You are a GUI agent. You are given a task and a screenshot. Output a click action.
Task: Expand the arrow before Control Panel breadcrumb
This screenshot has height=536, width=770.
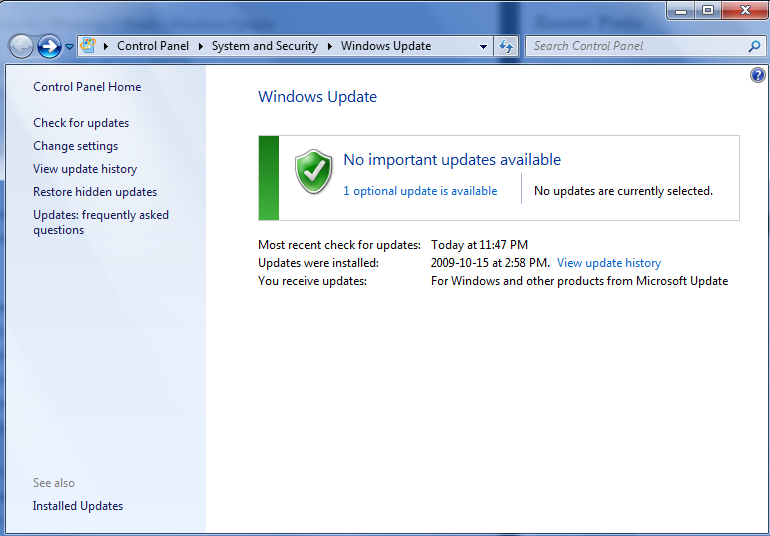106,46
